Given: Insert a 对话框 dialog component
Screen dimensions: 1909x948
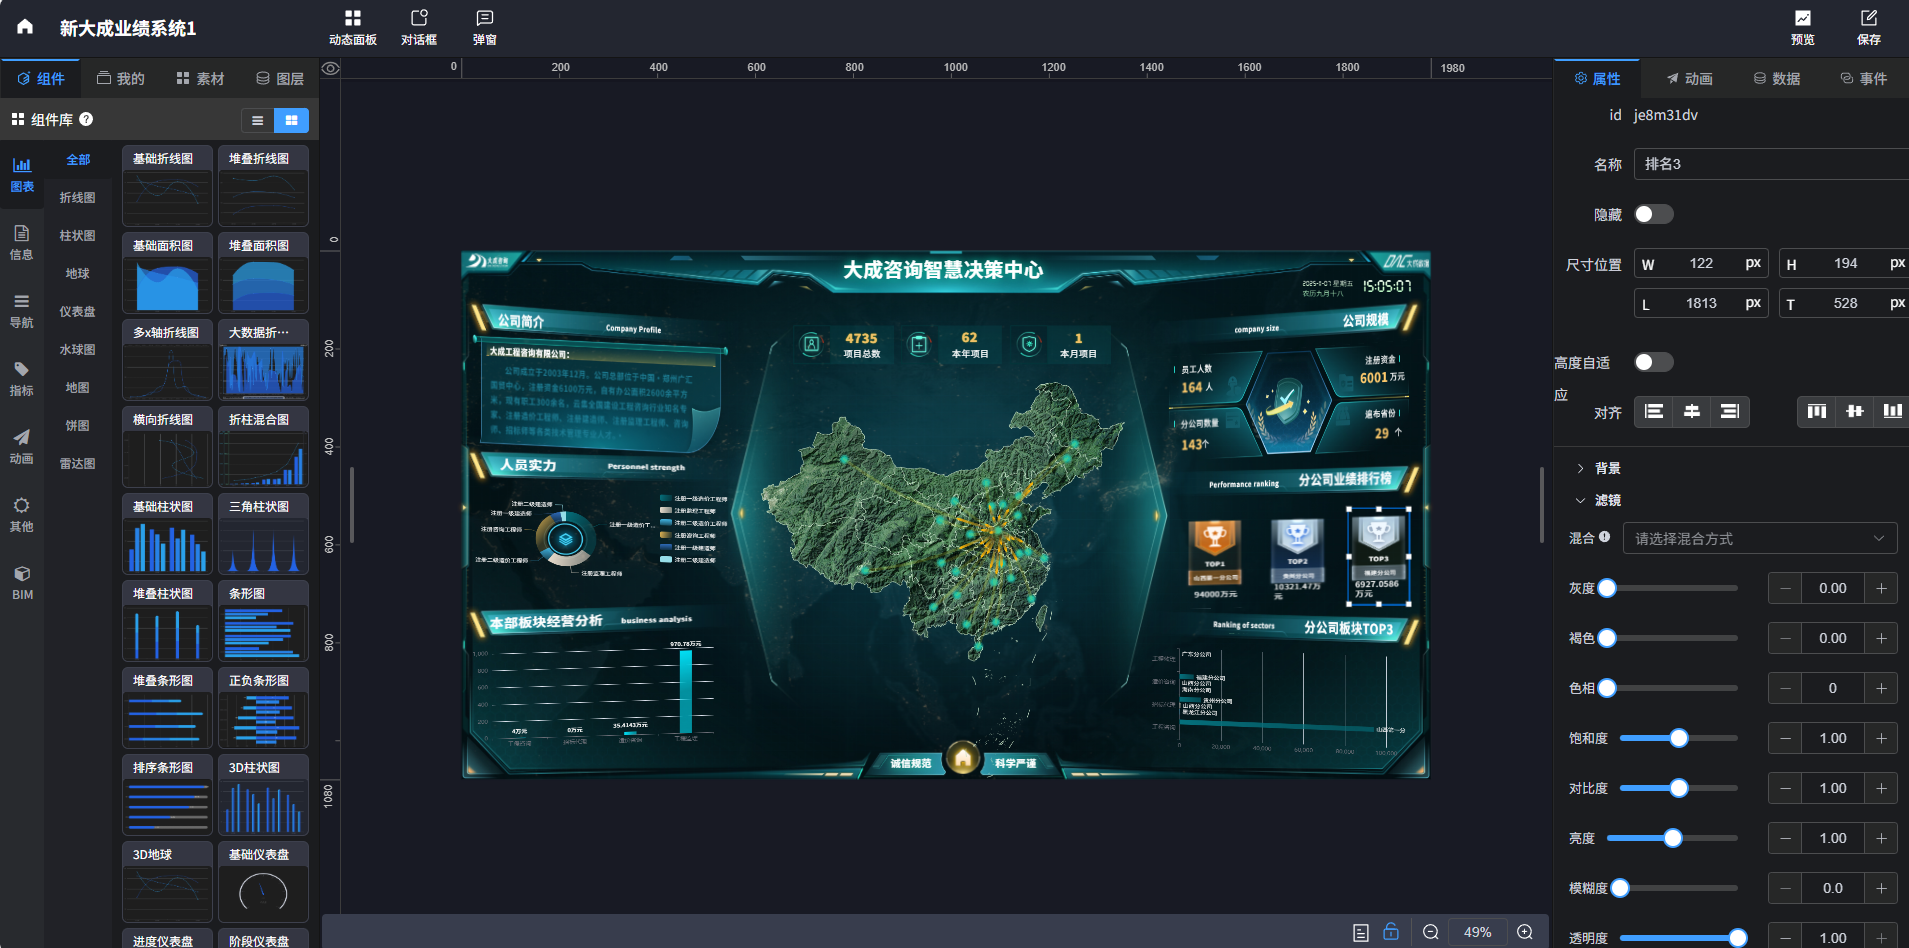Looking at the screenshot, I should pyautogui.click(x=419, y=27).
